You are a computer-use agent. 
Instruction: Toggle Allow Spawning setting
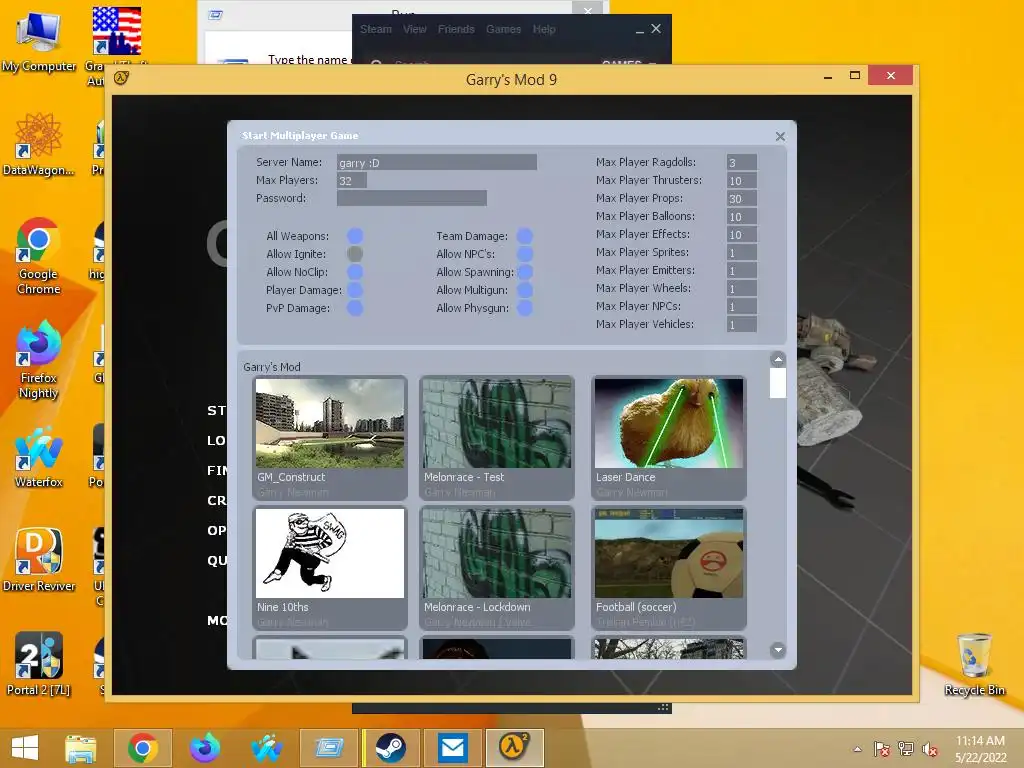(x=524, y=272)
